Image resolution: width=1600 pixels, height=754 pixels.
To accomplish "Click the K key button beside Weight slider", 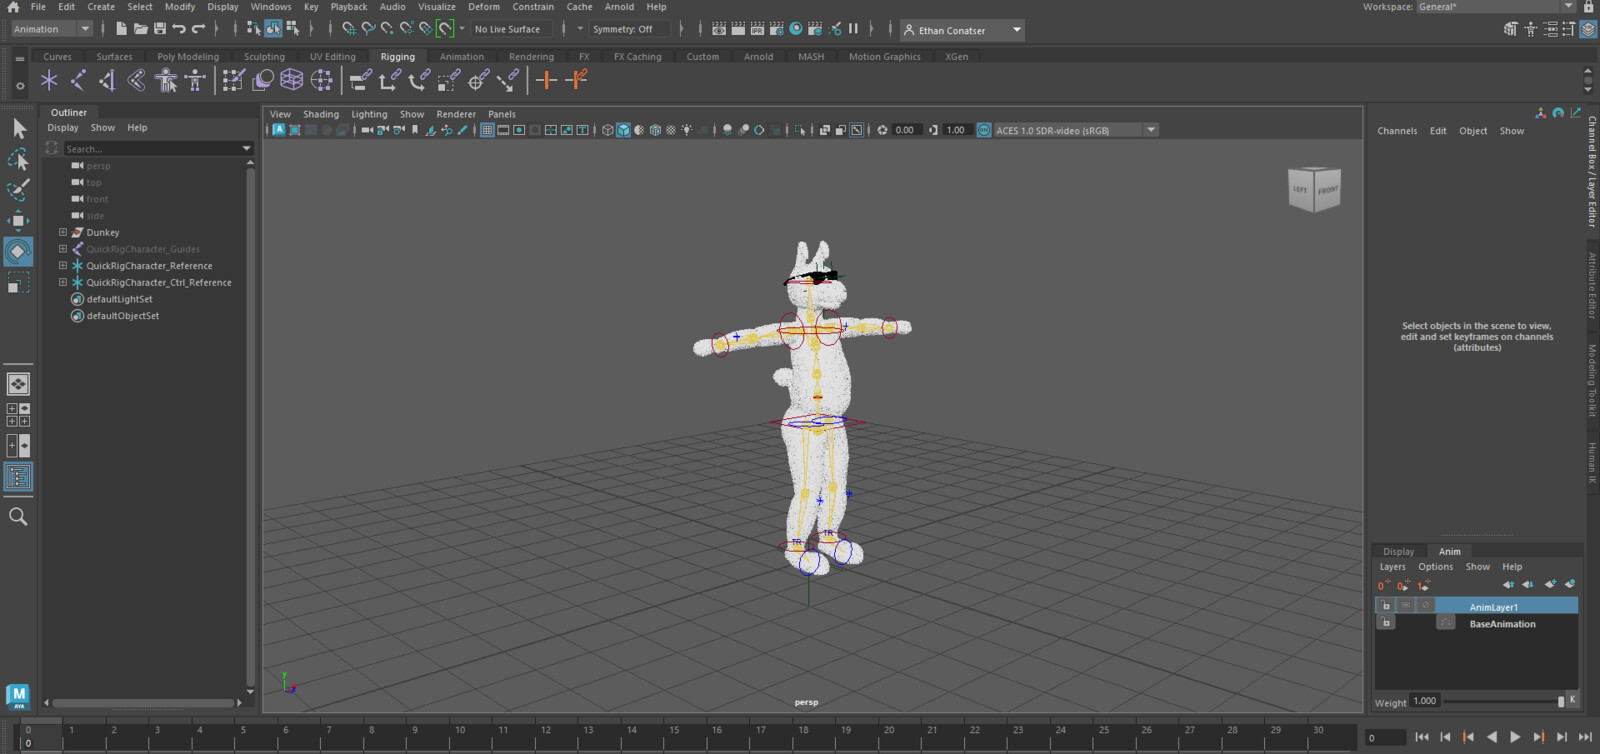I will click(1572, 700).
